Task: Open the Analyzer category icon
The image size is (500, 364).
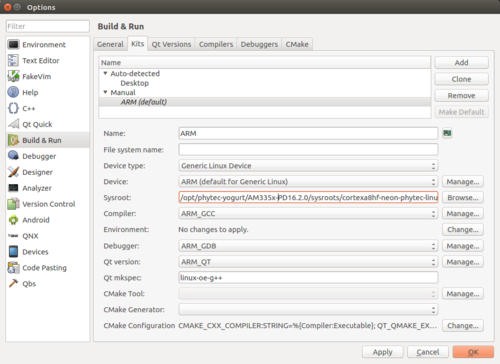Action: click(13, 188)
